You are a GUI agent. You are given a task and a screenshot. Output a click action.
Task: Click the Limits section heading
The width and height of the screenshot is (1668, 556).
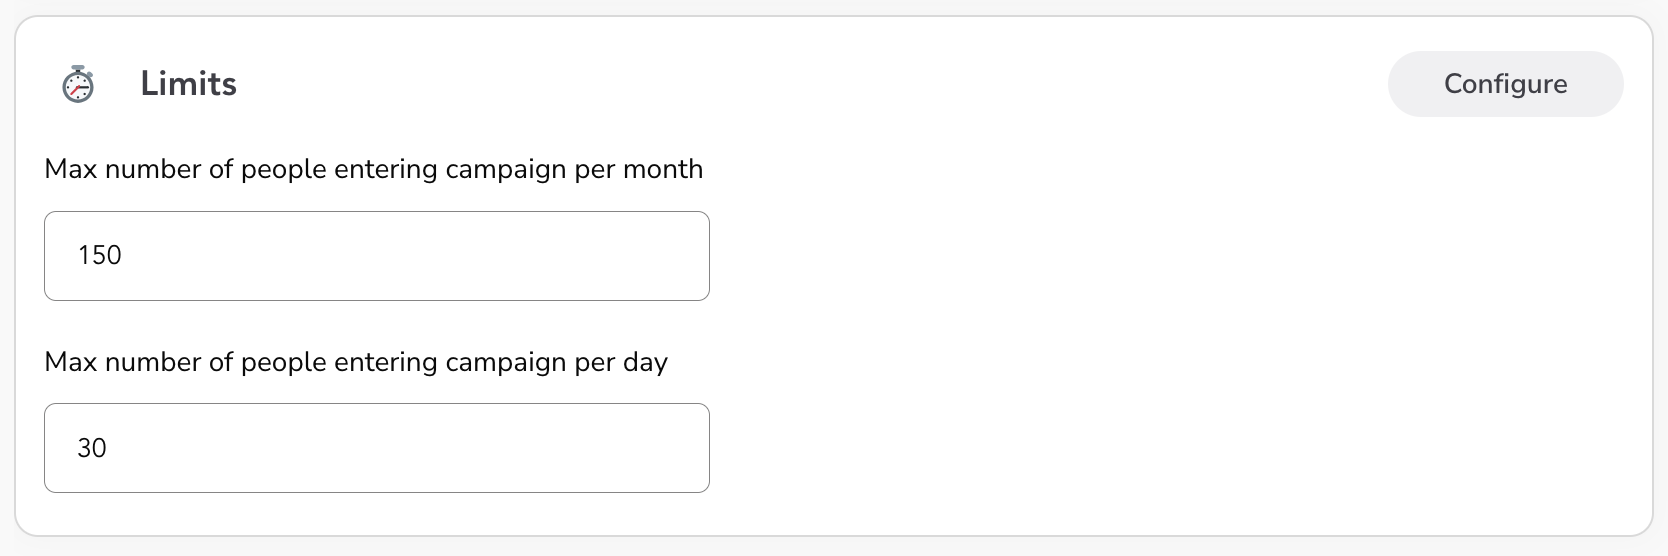click(x=188, y=84)
